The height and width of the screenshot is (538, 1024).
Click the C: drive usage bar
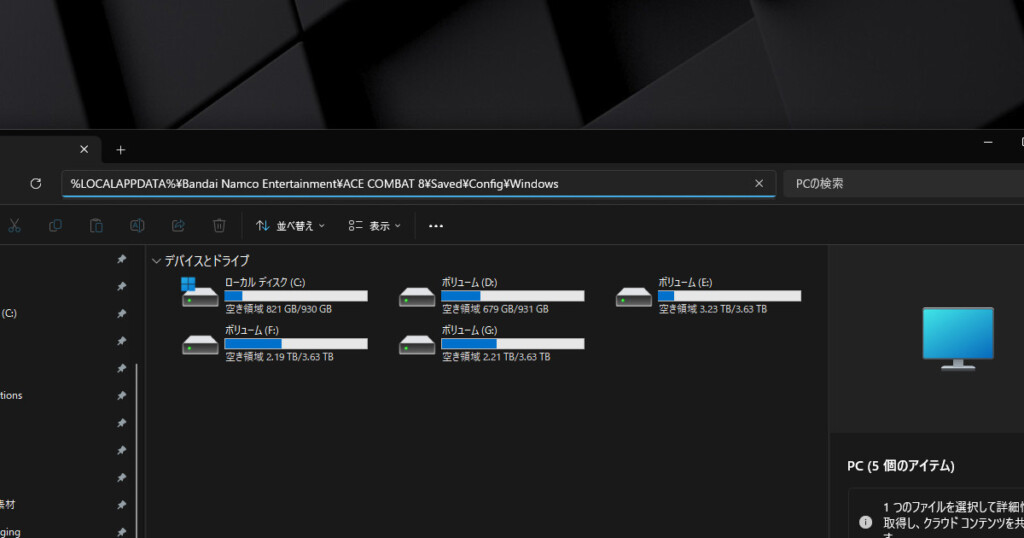tap(296, 296)
